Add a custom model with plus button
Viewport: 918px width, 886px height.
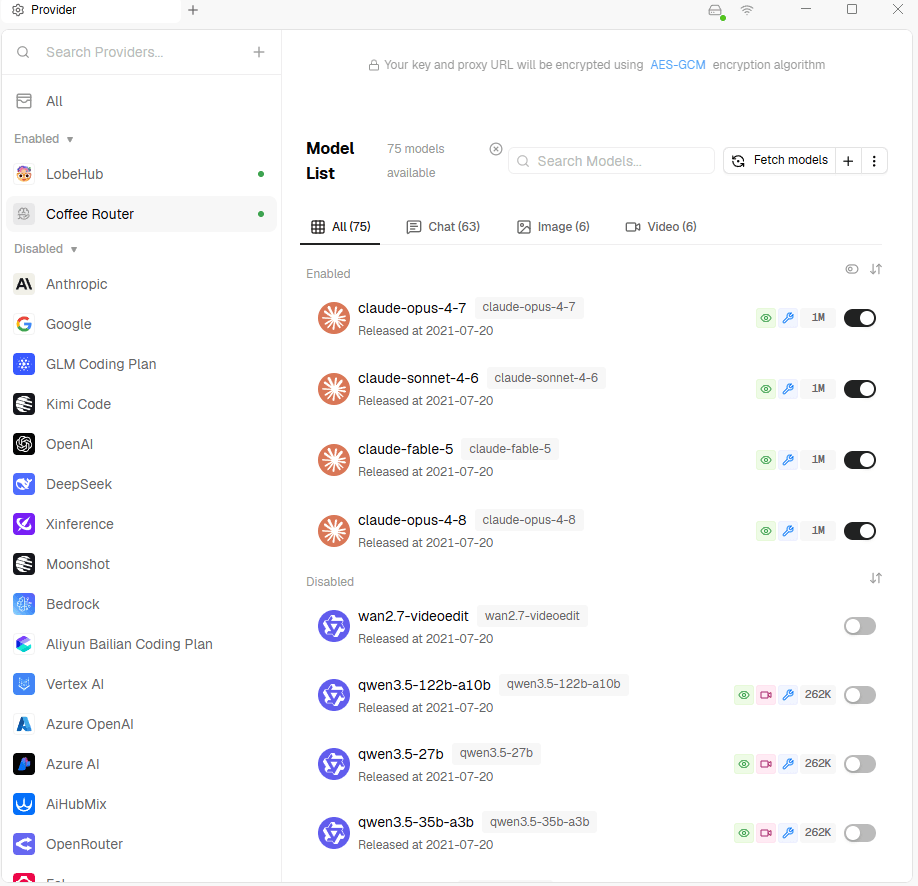pos(848,160)
